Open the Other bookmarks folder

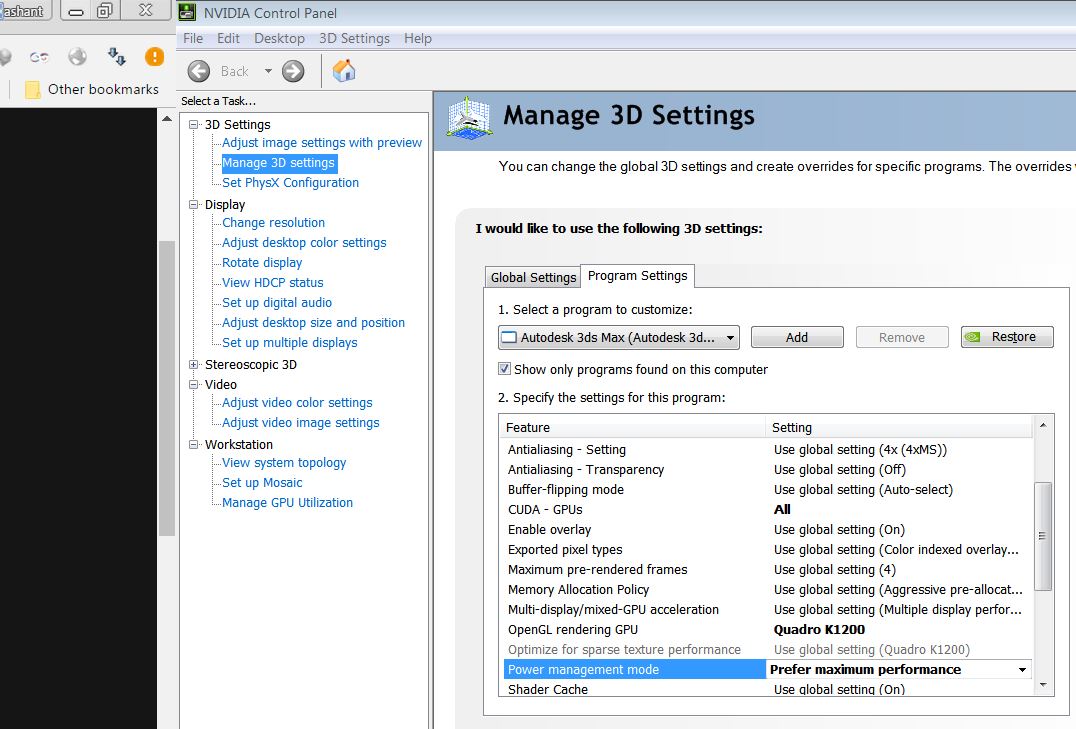coord(92,89)
